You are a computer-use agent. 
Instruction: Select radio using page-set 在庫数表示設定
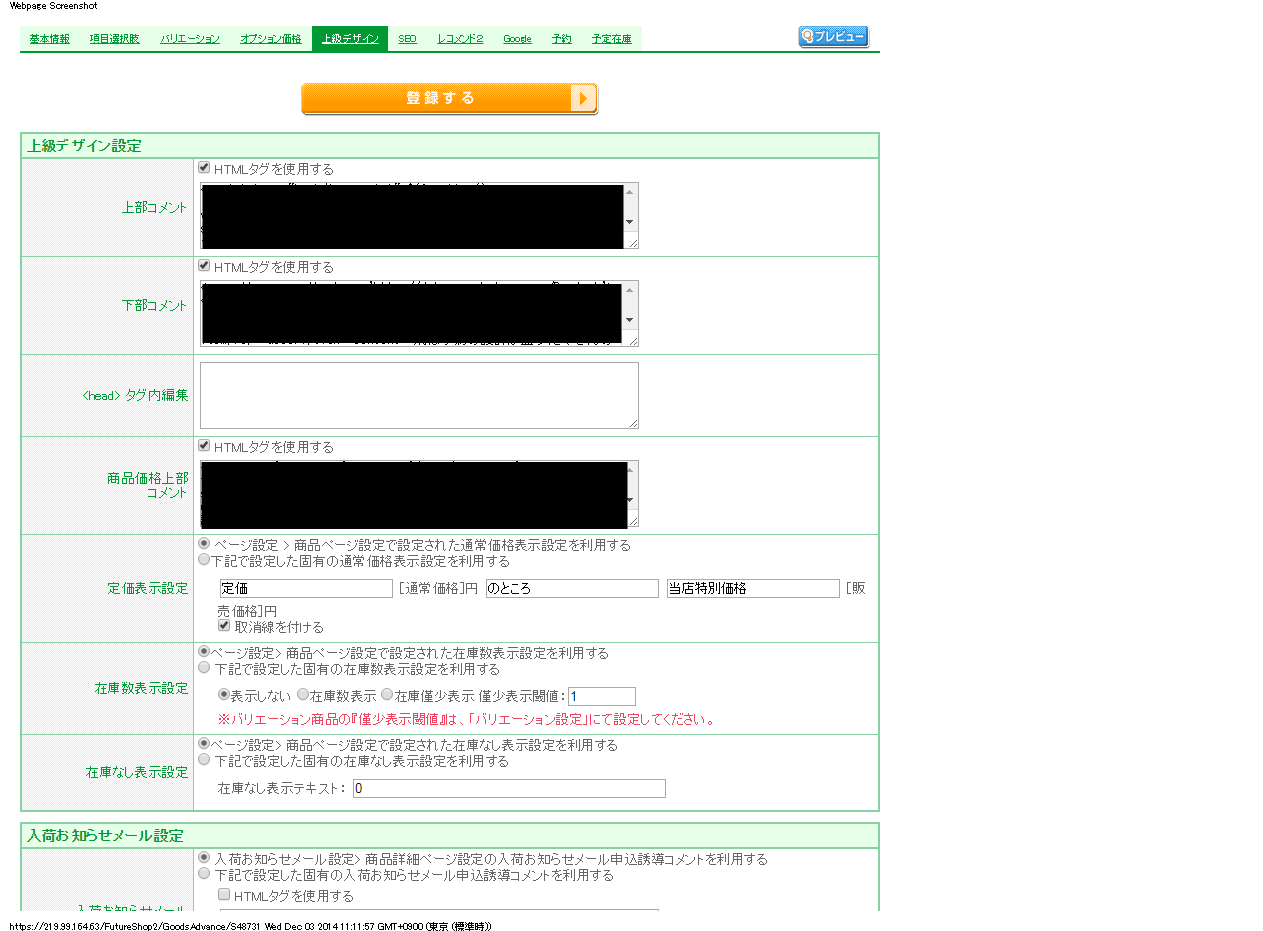pos(204,652)
